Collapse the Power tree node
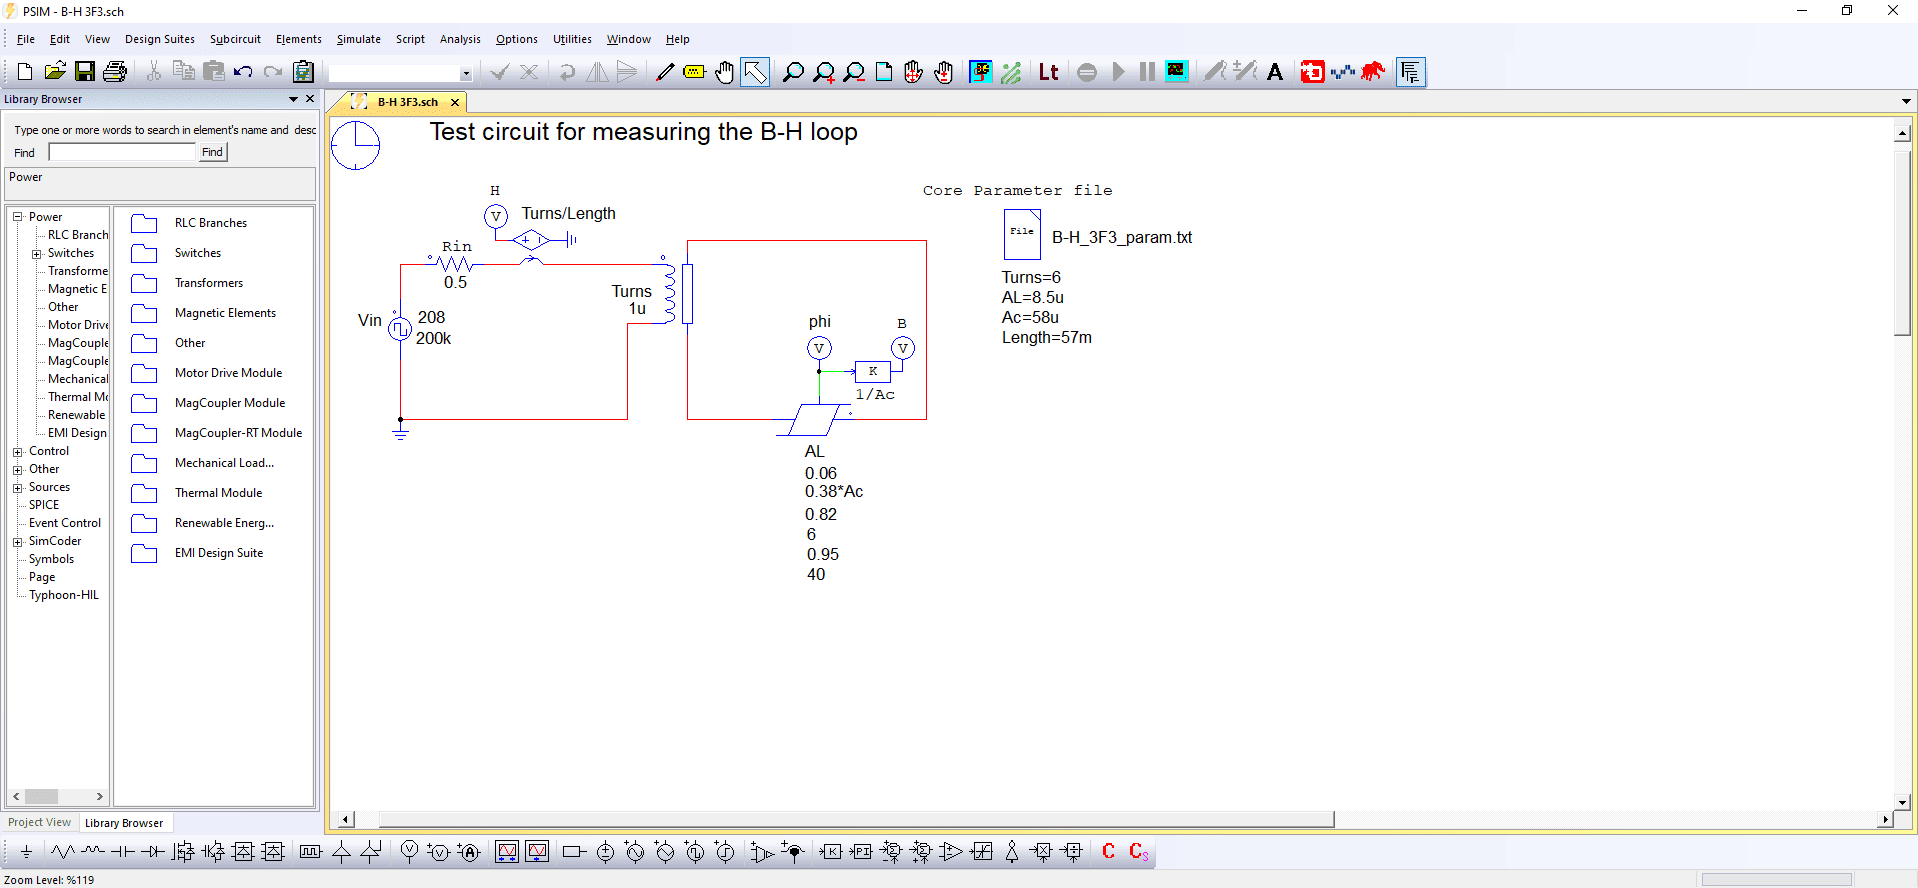The image size is (1918, 888). pyautogui.click(x=17, y=217)
